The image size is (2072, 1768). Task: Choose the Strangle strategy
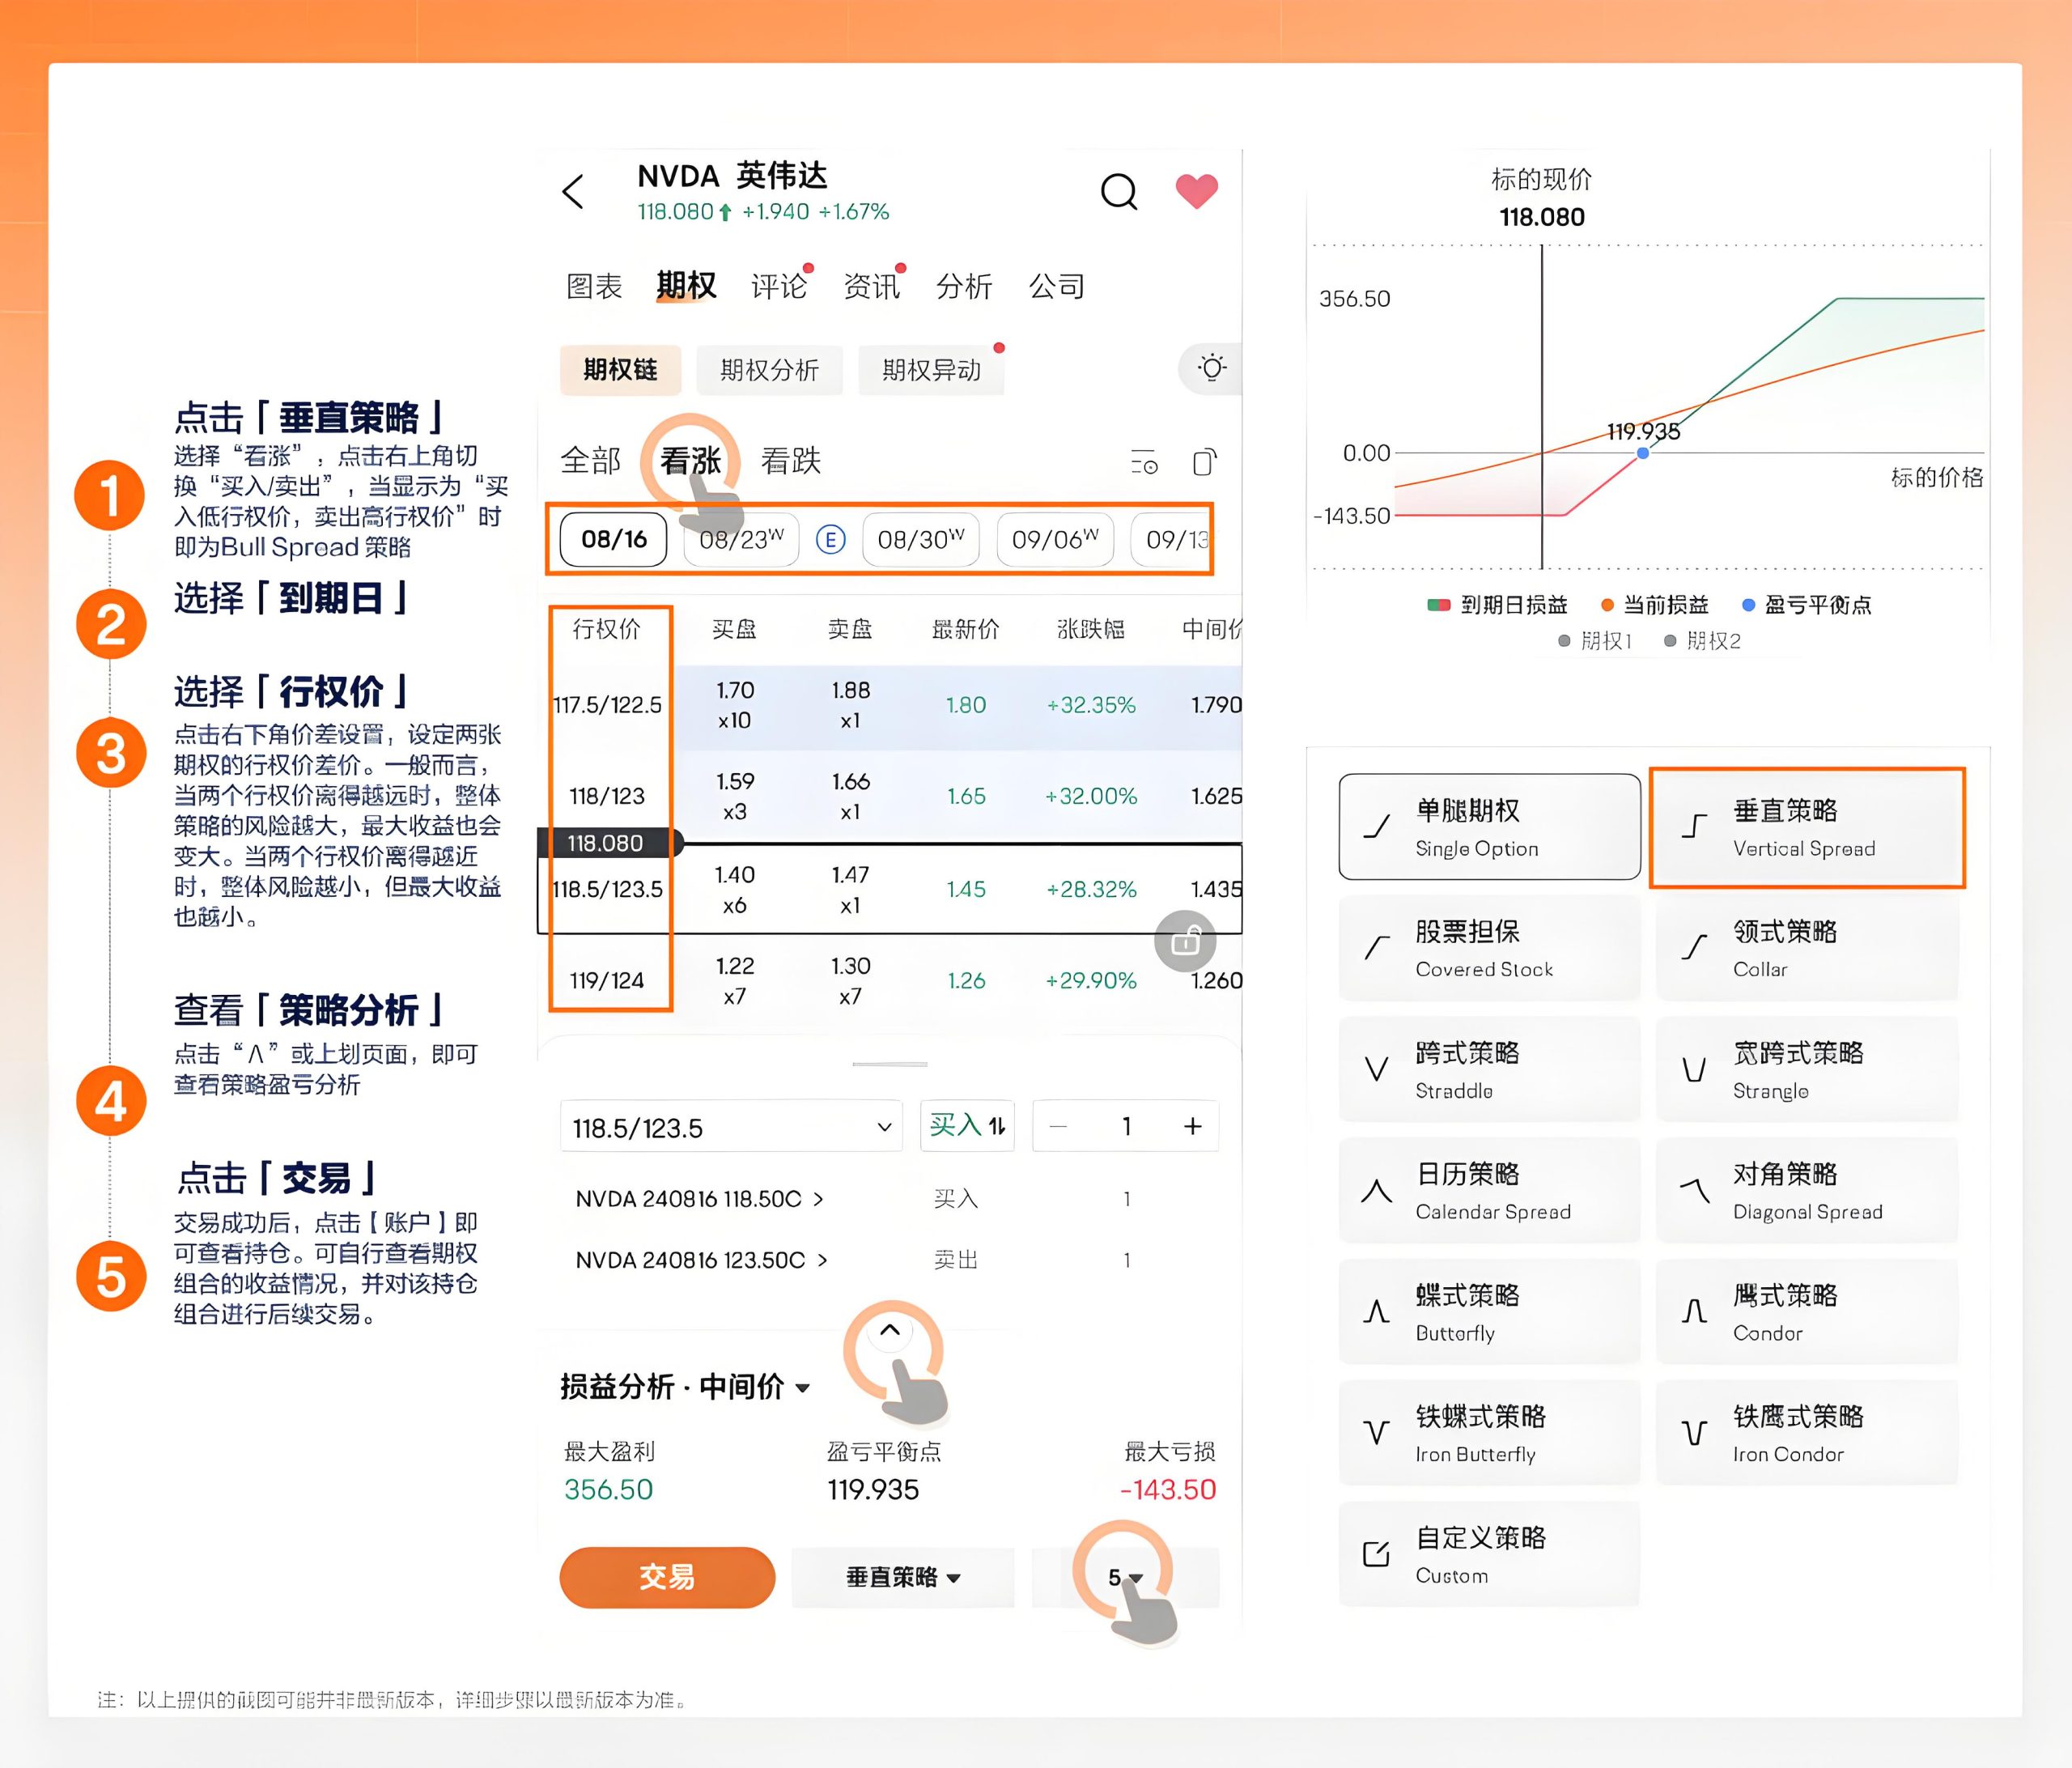tap(1807, 1069)
